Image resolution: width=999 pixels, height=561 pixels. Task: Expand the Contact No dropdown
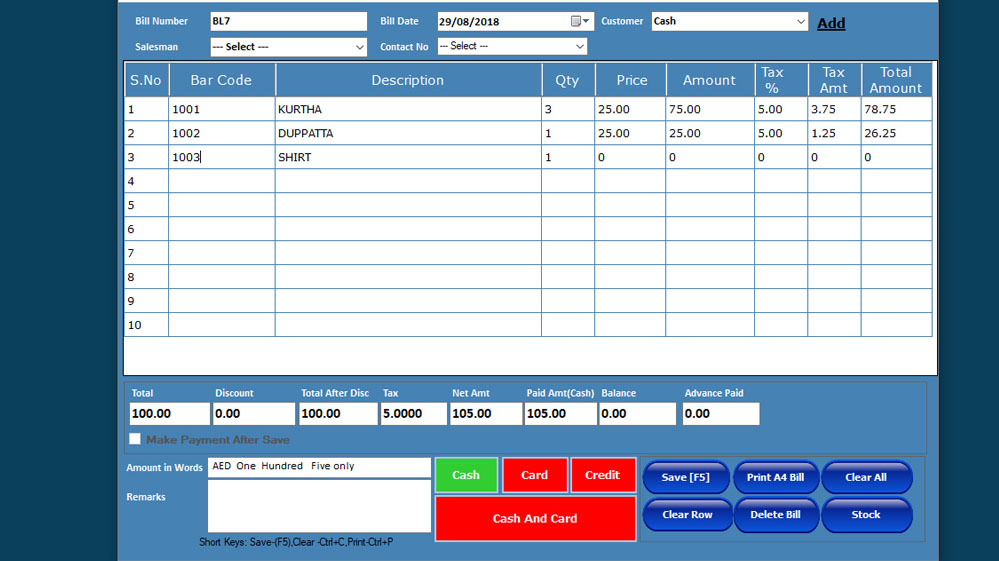pyautogui.click(x=579, y=46)
